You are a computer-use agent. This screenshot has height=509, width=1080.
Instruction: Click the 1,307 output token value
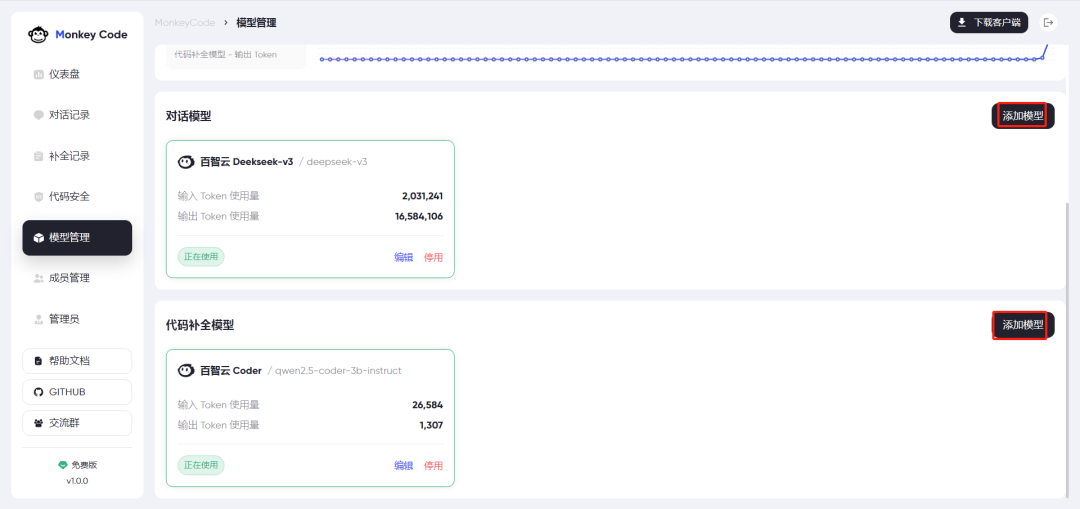431,425
